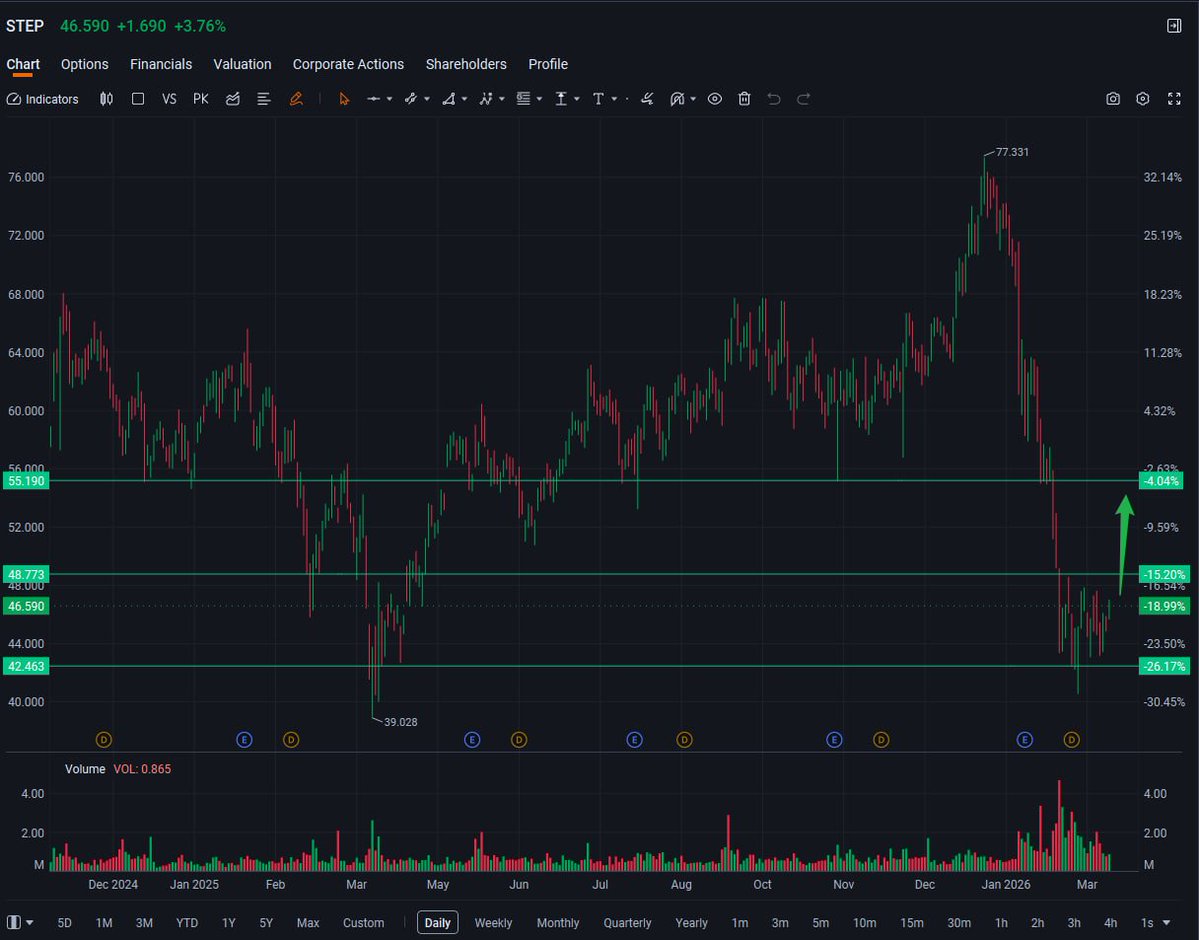This screenshot has width=1199, height=940.
Task: Expand the measure tool options
Action: pos(577,99)
